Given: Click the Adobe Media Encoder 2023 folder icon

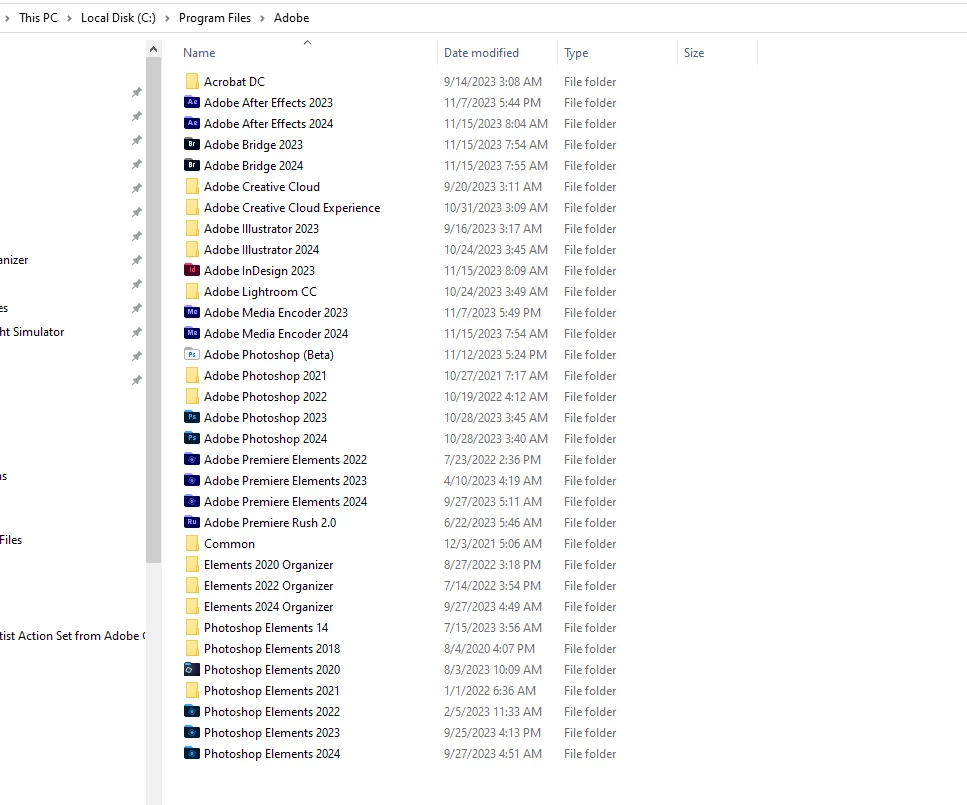Looking at the screenshot, I should (192, 312).
